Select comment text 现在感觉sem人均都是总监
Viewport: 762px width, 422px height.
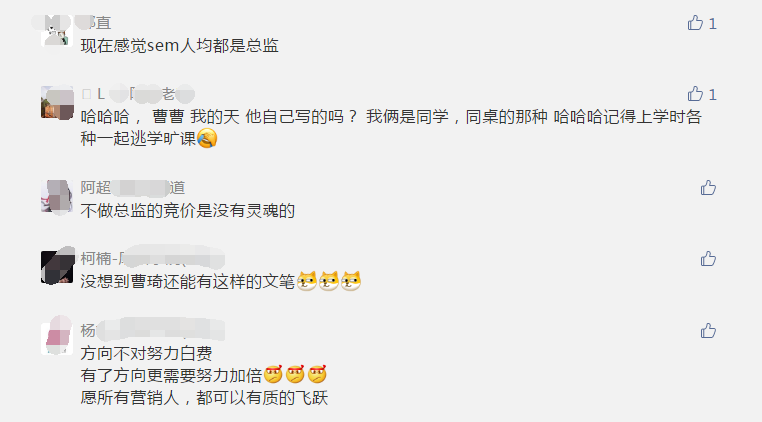pos(179,46)
